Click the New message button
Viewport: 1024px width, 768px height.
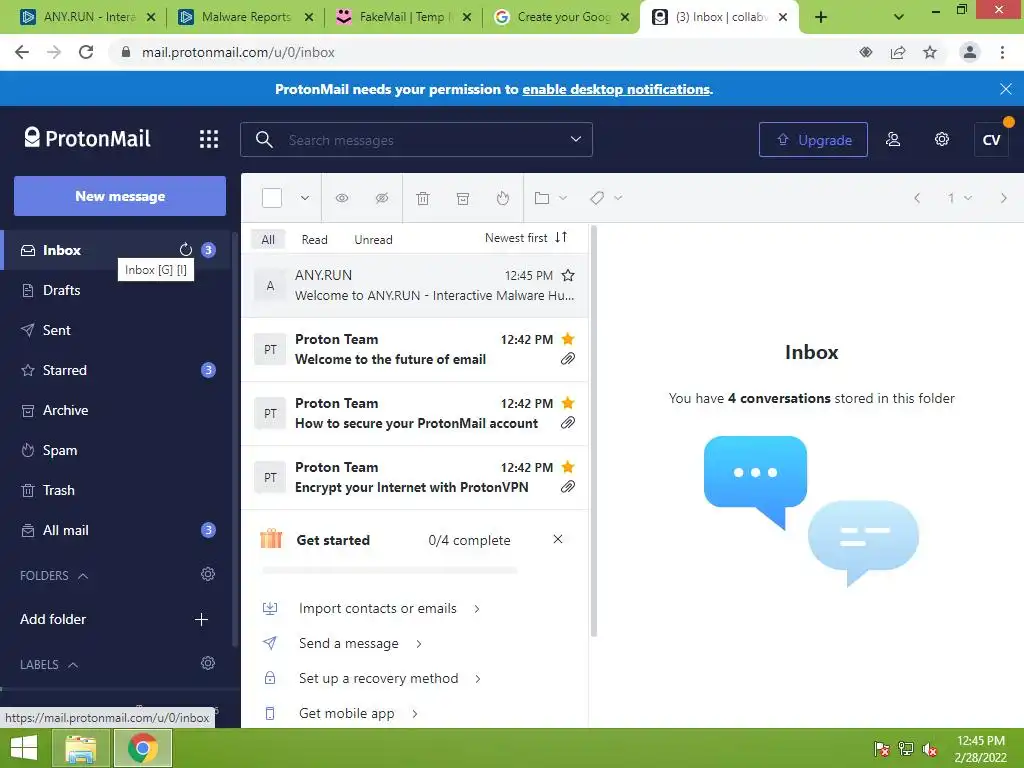pos(120,196)
